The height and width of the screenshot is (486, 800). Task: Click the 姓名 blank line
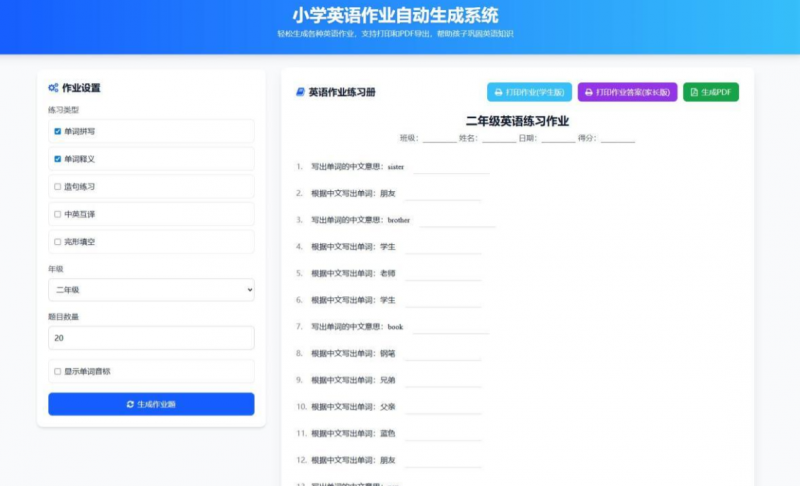[x=498, y=139]
